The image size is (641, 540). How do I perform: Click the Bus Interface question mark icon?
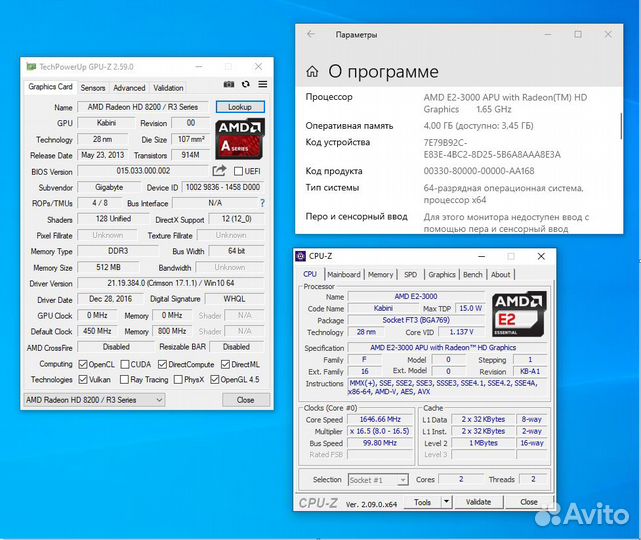(x=261, y=203)
